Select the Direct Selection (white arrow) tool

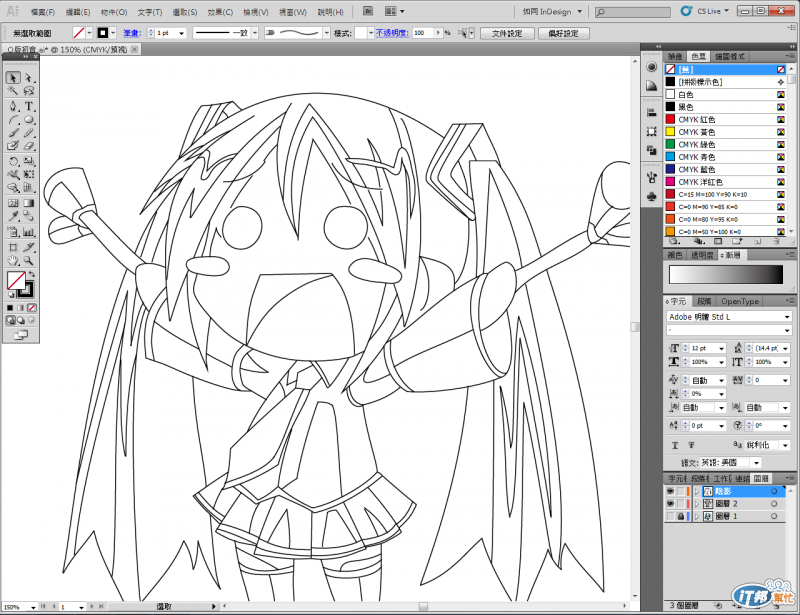point(29,78)
